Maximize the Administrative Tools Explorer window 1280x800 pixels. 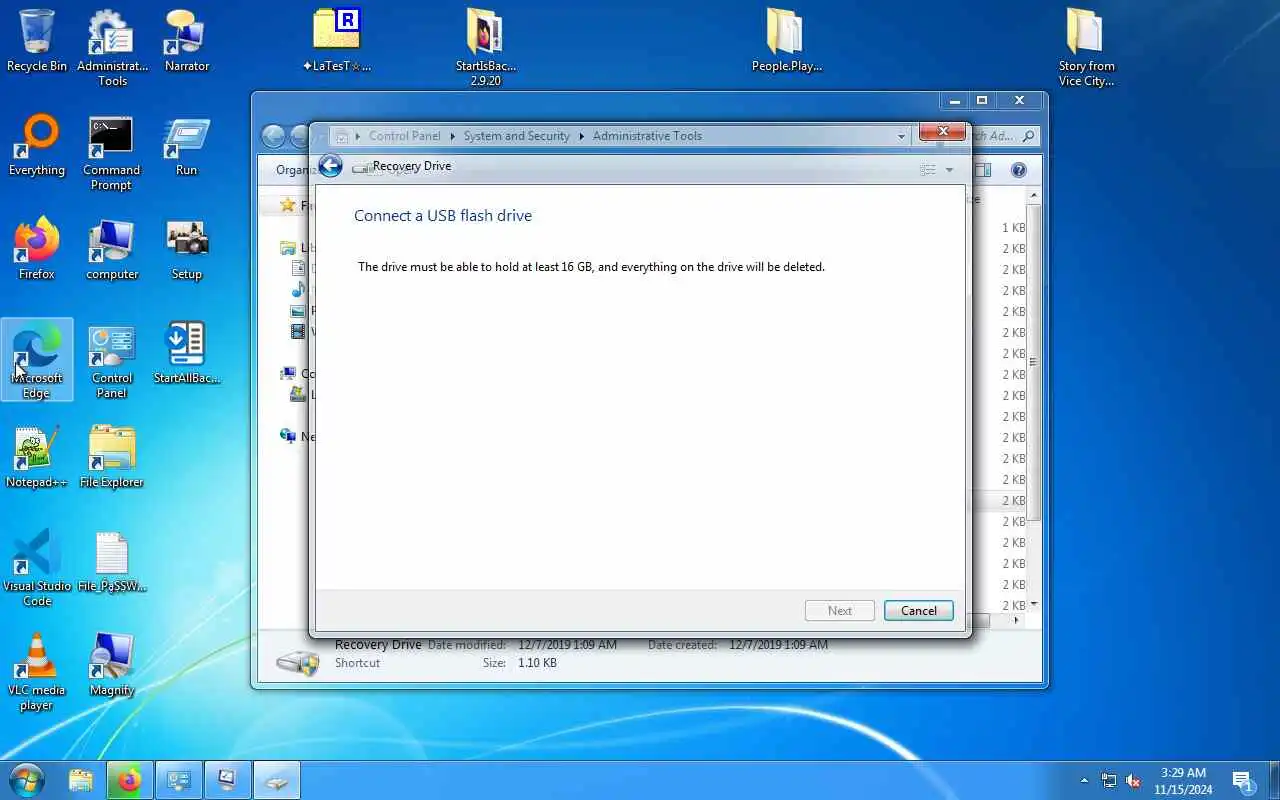(982, 100)
